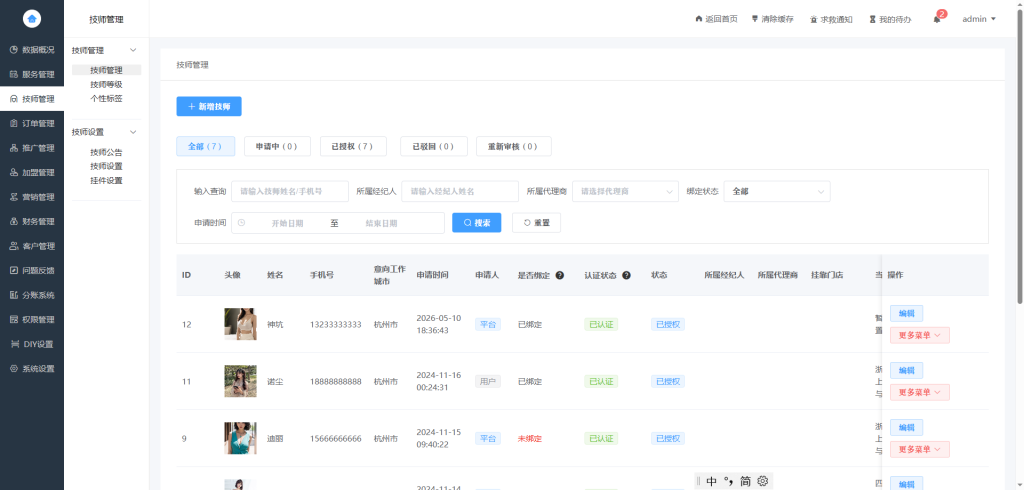This screenshot has width=1024, height=490.
Task: Click the notification bell icon
Action: click(x=937, y=20)
